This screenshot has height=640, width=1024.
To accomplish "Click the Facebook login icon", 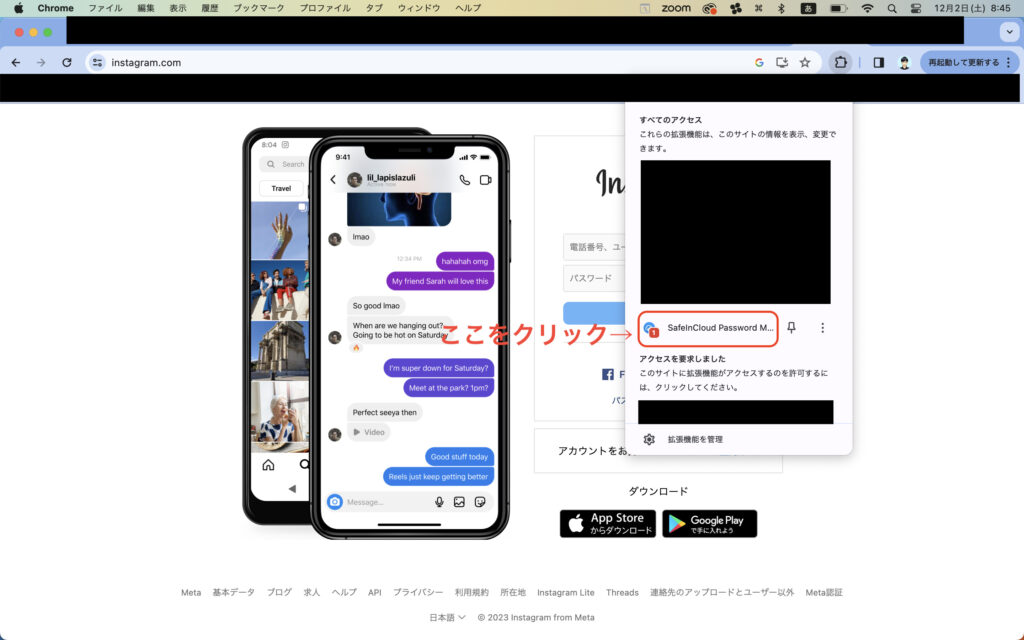I will [607, 374].
